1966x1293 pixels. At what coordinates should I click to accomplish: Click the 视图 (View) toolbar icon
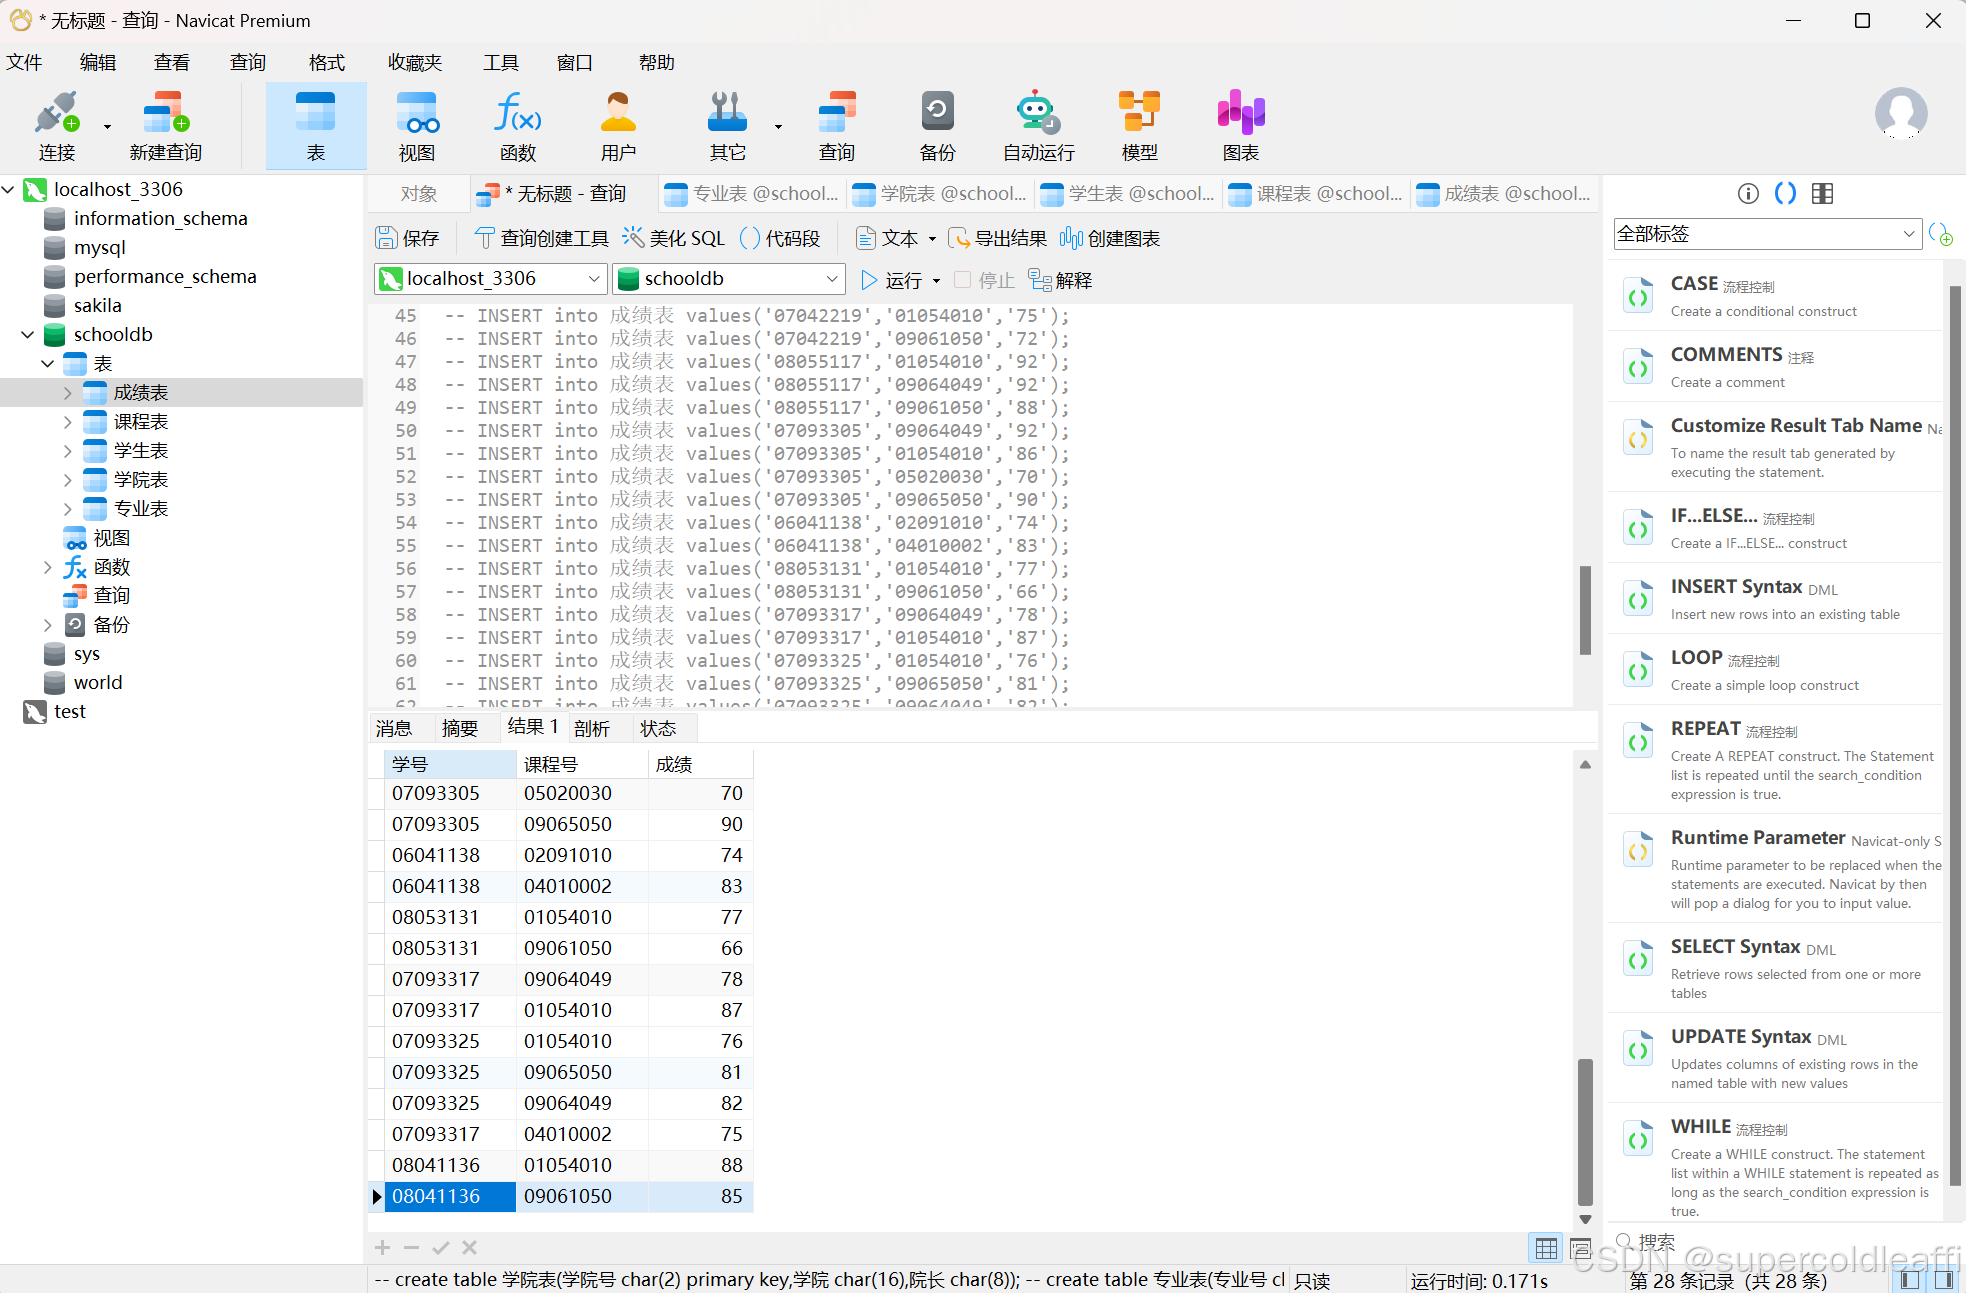coord(417,126)
